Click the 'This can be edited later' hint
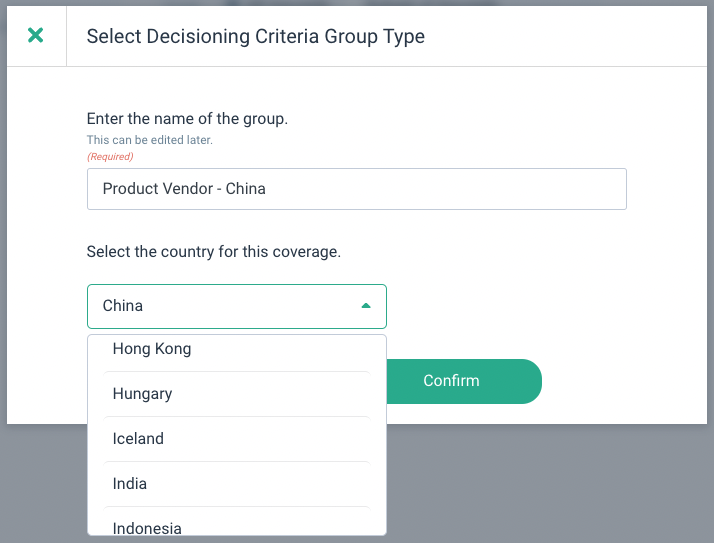714x543 pixels. tap(149, 140)
